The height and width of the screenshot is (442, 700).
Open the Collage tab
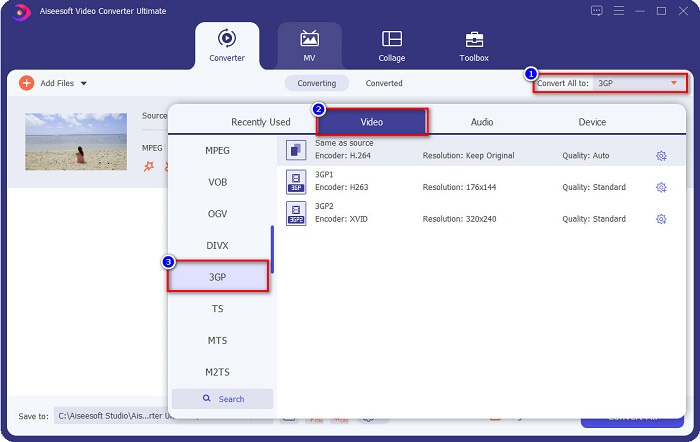tap(392, 46)
